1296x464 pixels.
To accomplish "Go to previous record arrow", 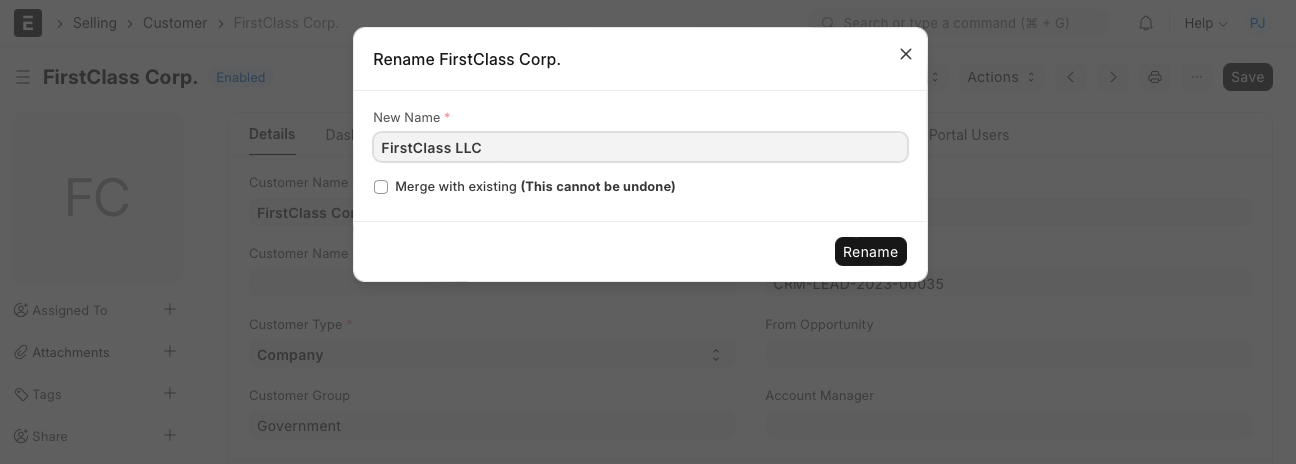I will (x=1071, y=77).
